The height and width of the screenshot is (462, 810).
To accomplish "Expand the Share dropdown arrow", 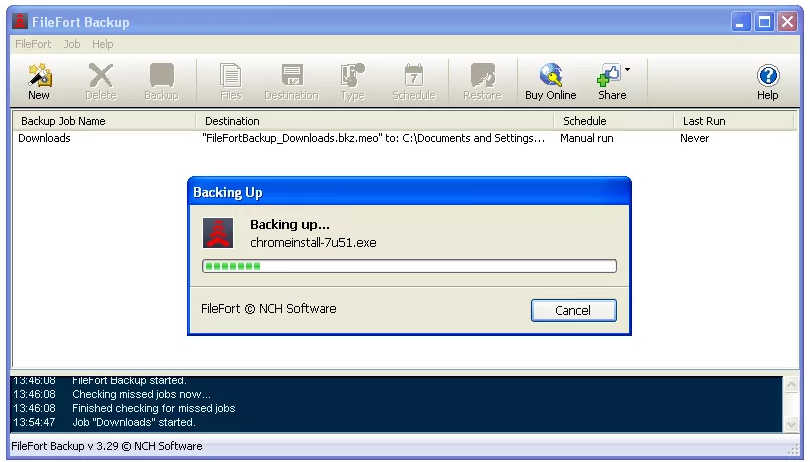I will [627, 69].
